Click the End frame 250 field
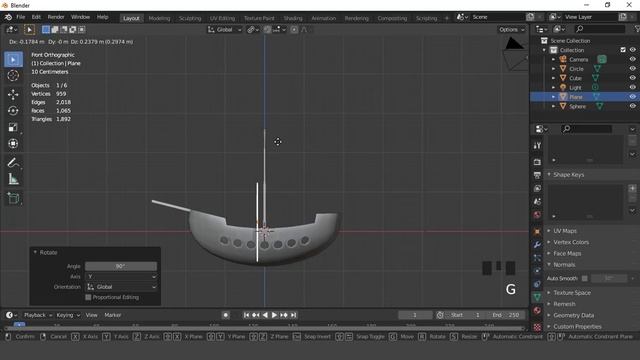 [506, 315]
